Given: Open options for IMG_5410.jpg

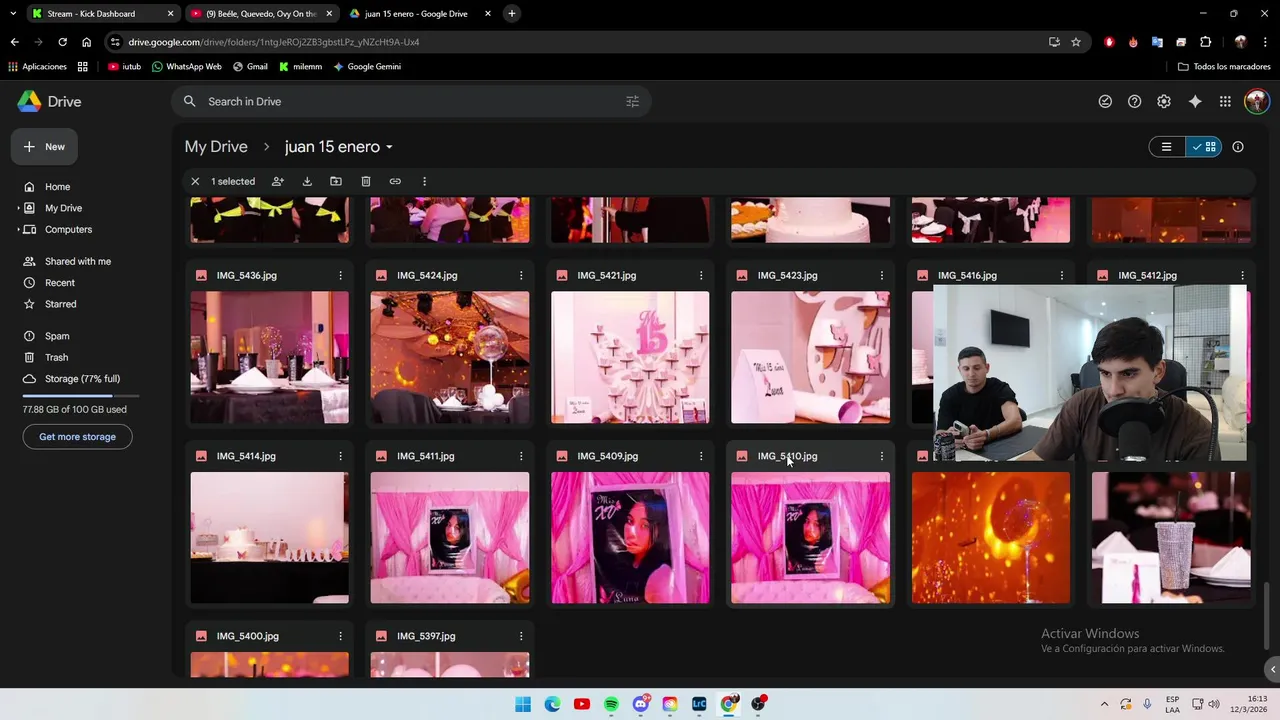Looking at the screenshot, I should 881,456.
